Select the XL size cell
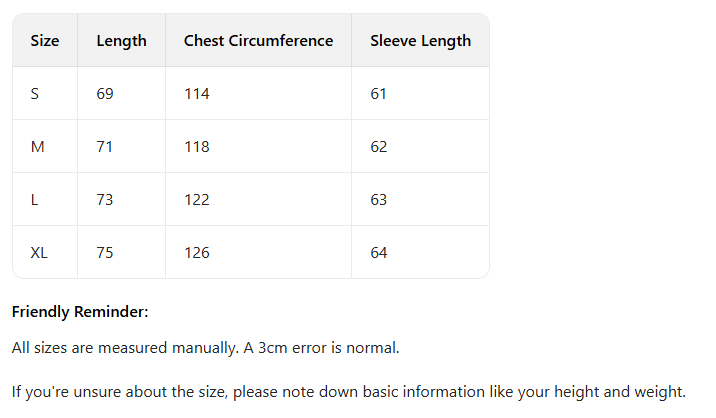Viewport: 716px width, 418px height. click(x=39, y=253)
